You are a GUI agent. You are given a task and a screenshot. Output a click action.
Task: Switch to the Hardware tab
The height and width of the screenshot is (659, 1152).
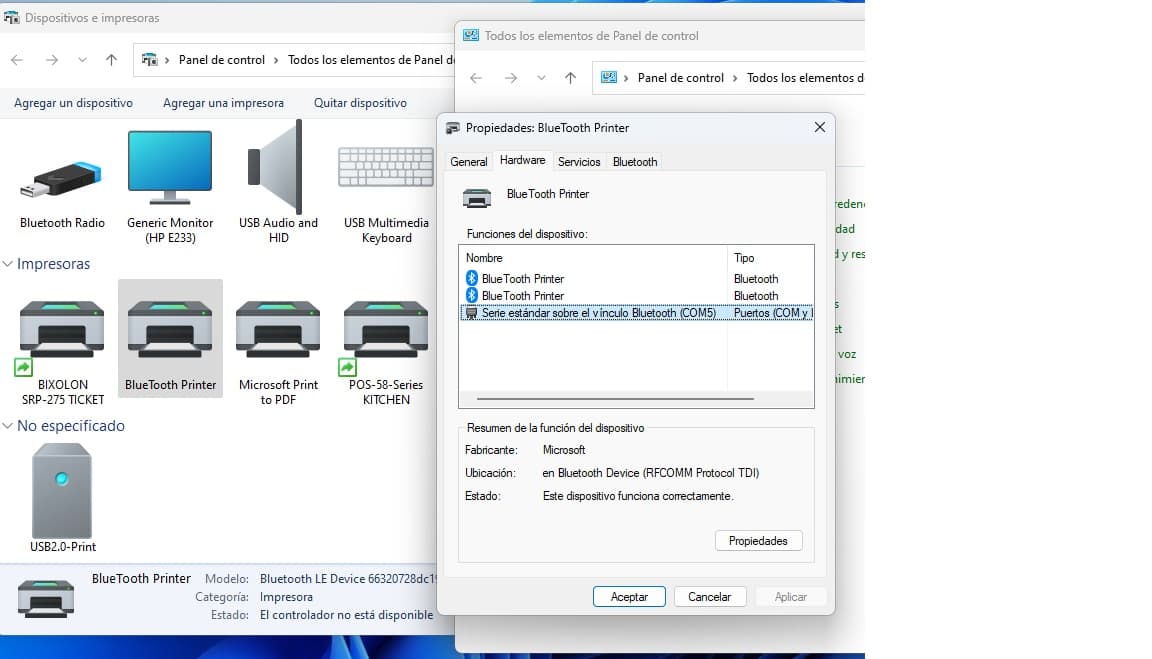click(x=522, y=160)
